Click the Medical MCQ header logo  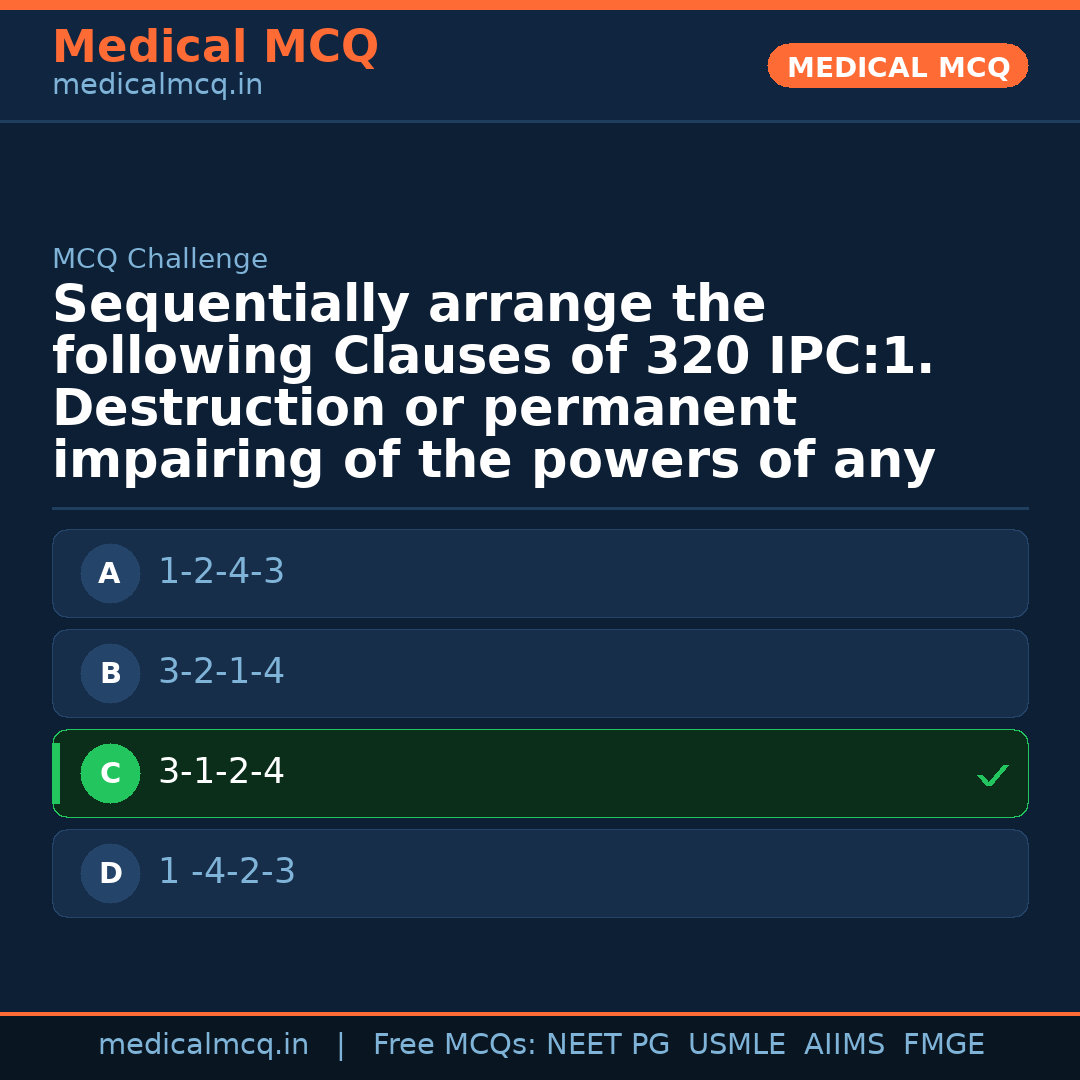coord(215,47)
